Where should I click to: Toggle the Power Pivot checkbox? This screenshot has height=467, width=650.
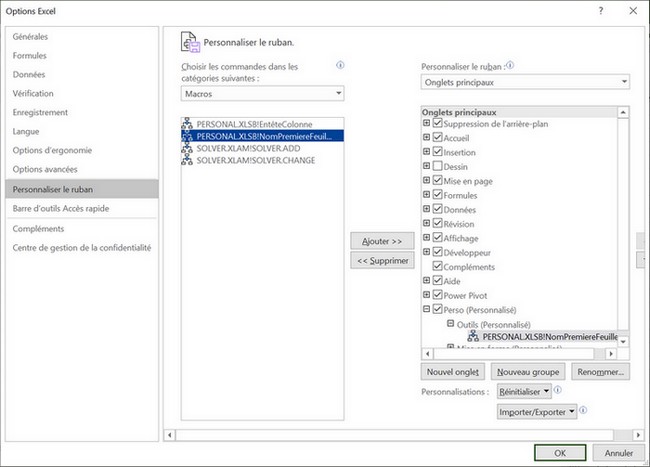point(437,295)
